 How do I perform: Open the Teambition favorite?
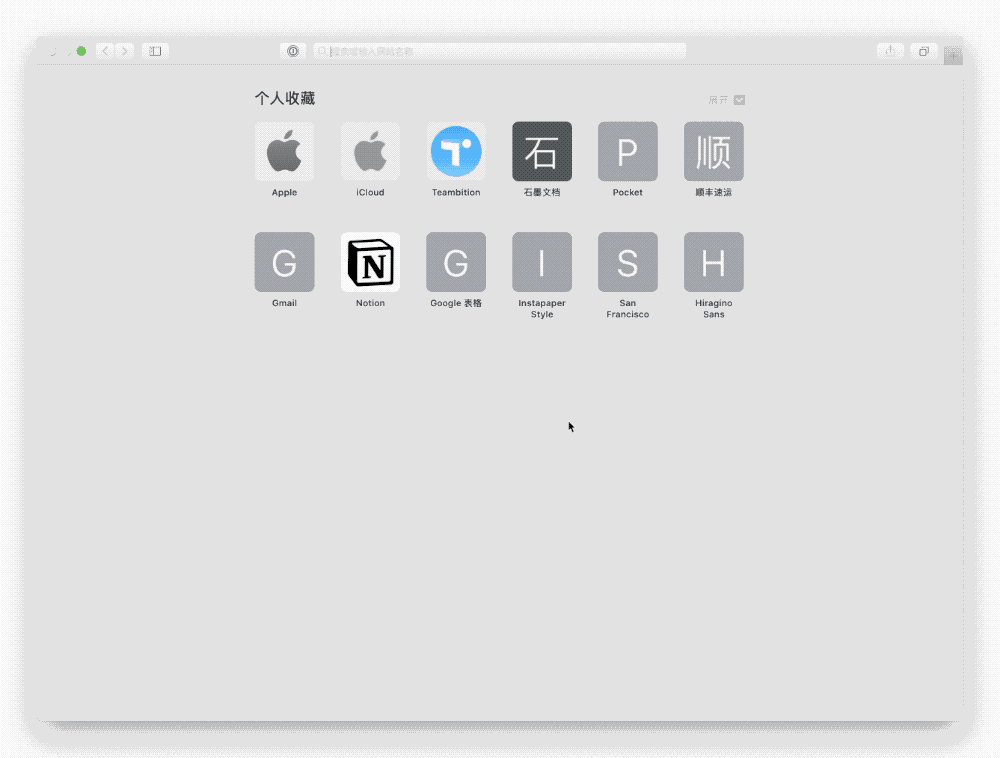pos(456,152)
